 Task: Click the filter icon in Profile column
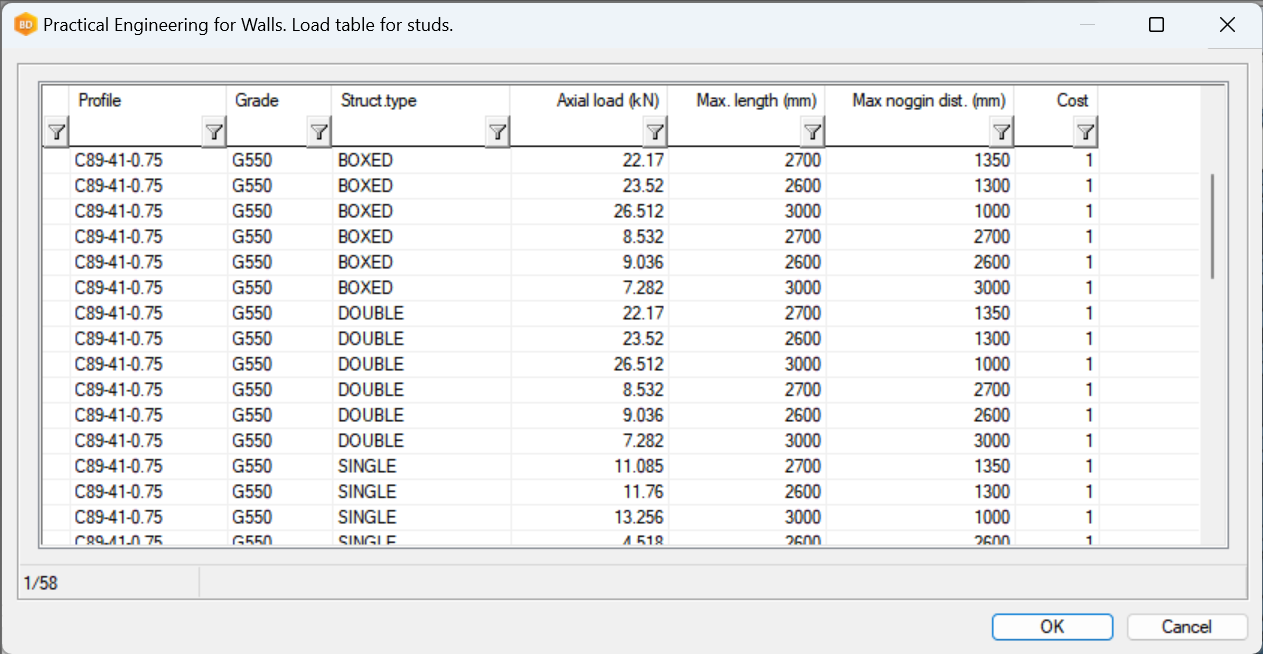[x=214, y=132]
